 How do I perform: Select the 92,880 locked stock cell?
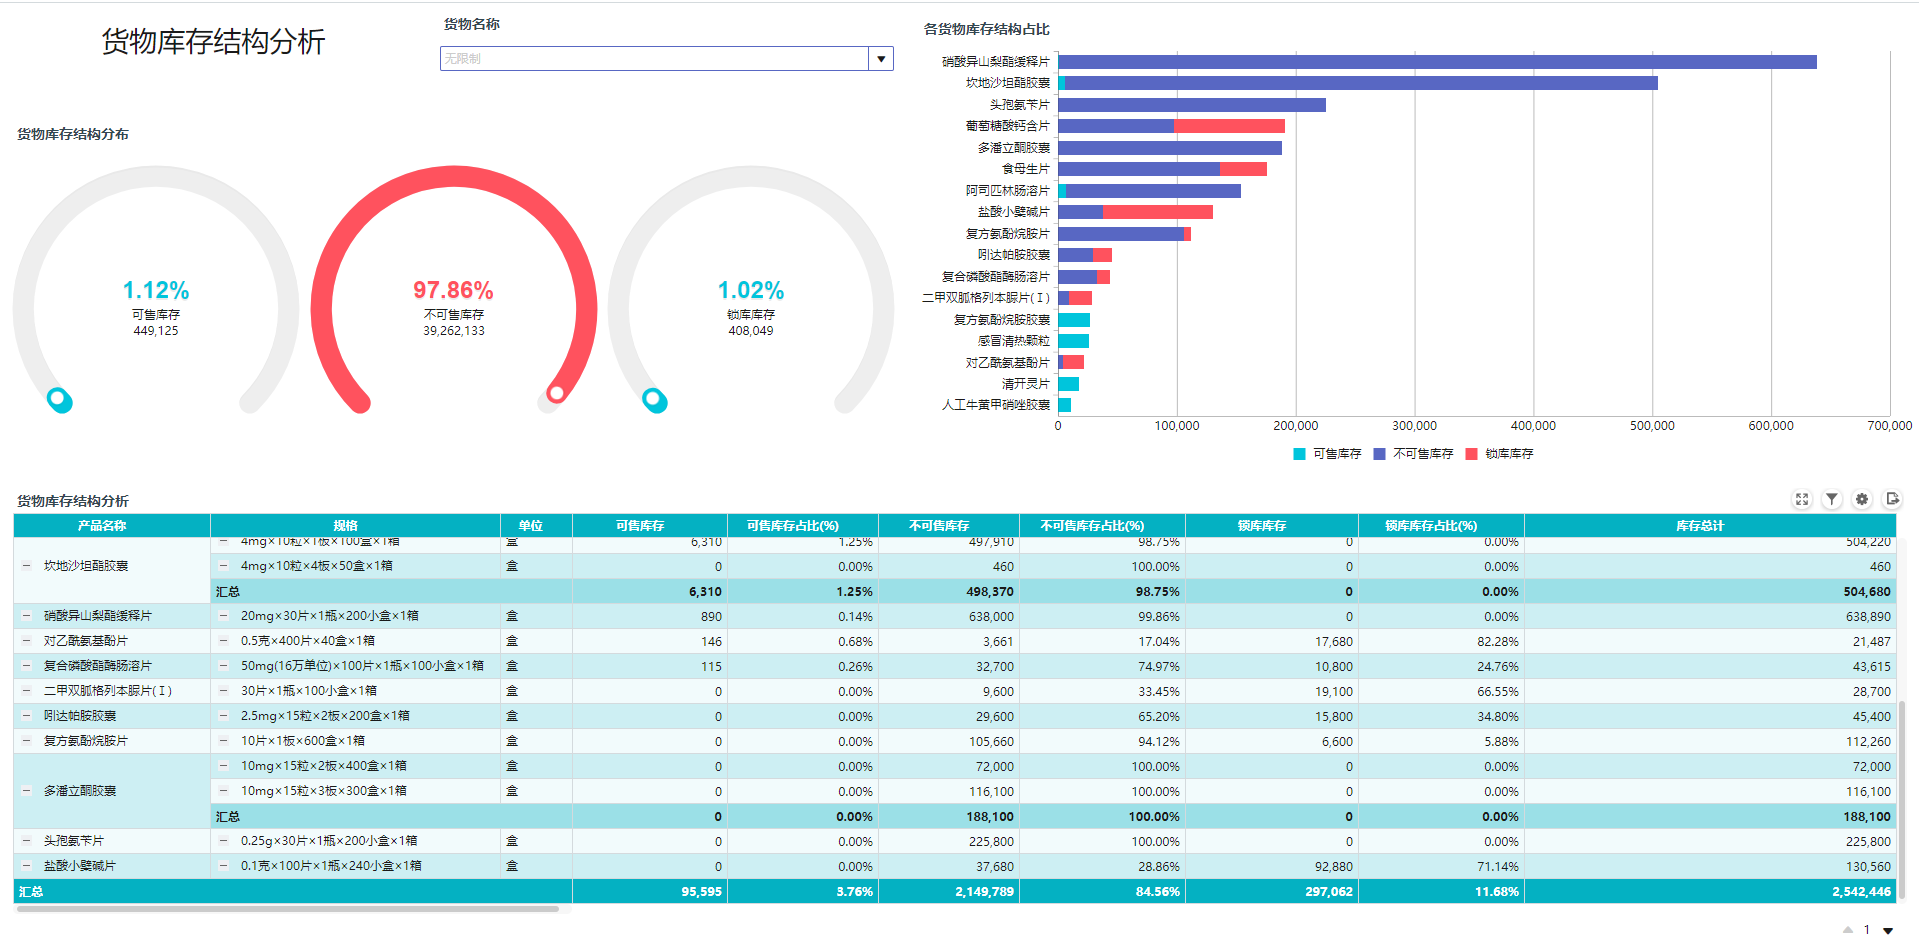click(x=1272, y=867)
